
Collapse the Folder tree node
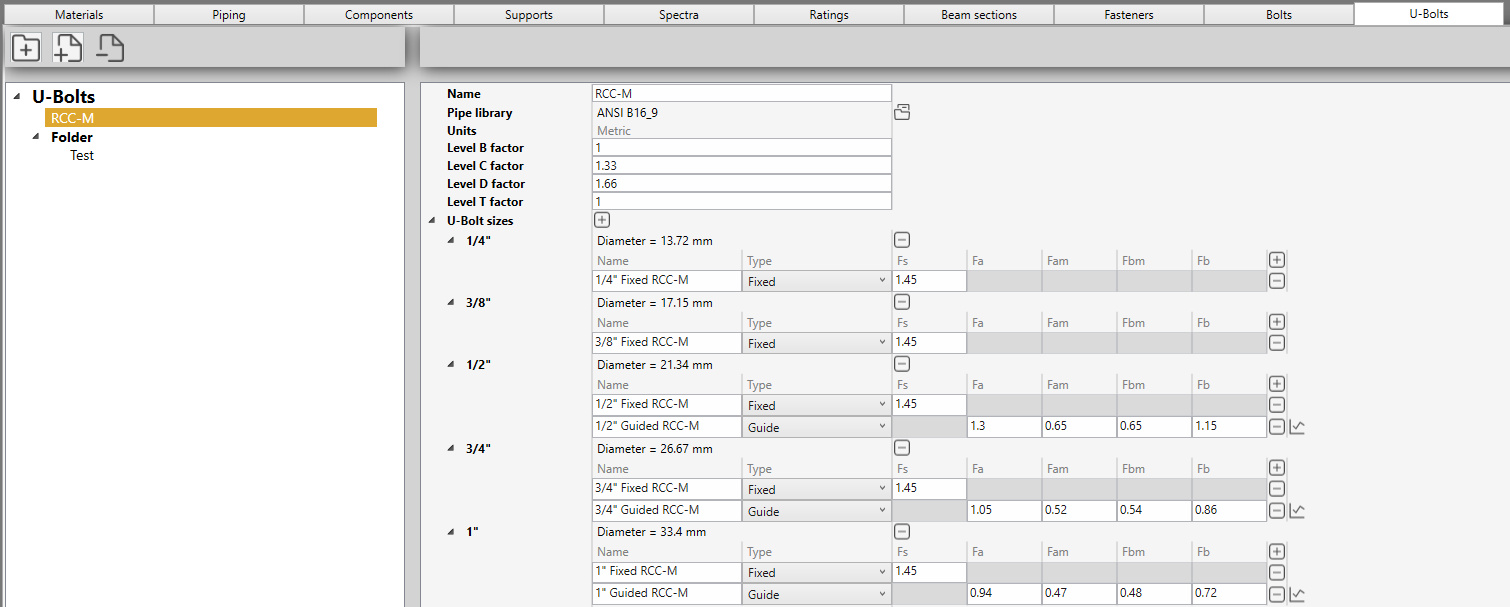pyautogui.click(x=37, y=137)
